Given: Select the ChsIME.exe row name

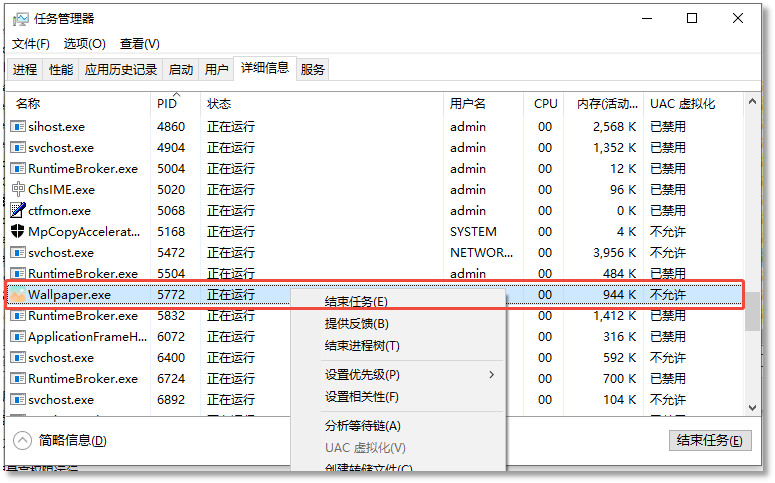Looking at the screenshot, I should click(61, 190).
